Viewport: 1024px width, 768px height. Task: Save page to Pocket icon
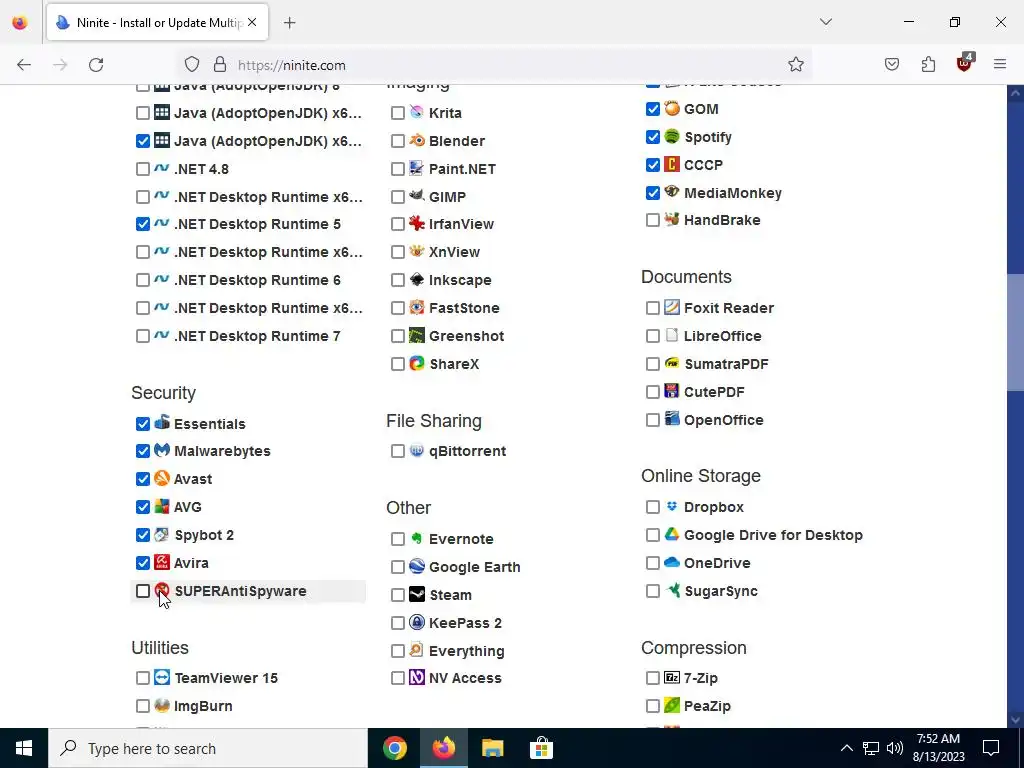click(892, 65)
